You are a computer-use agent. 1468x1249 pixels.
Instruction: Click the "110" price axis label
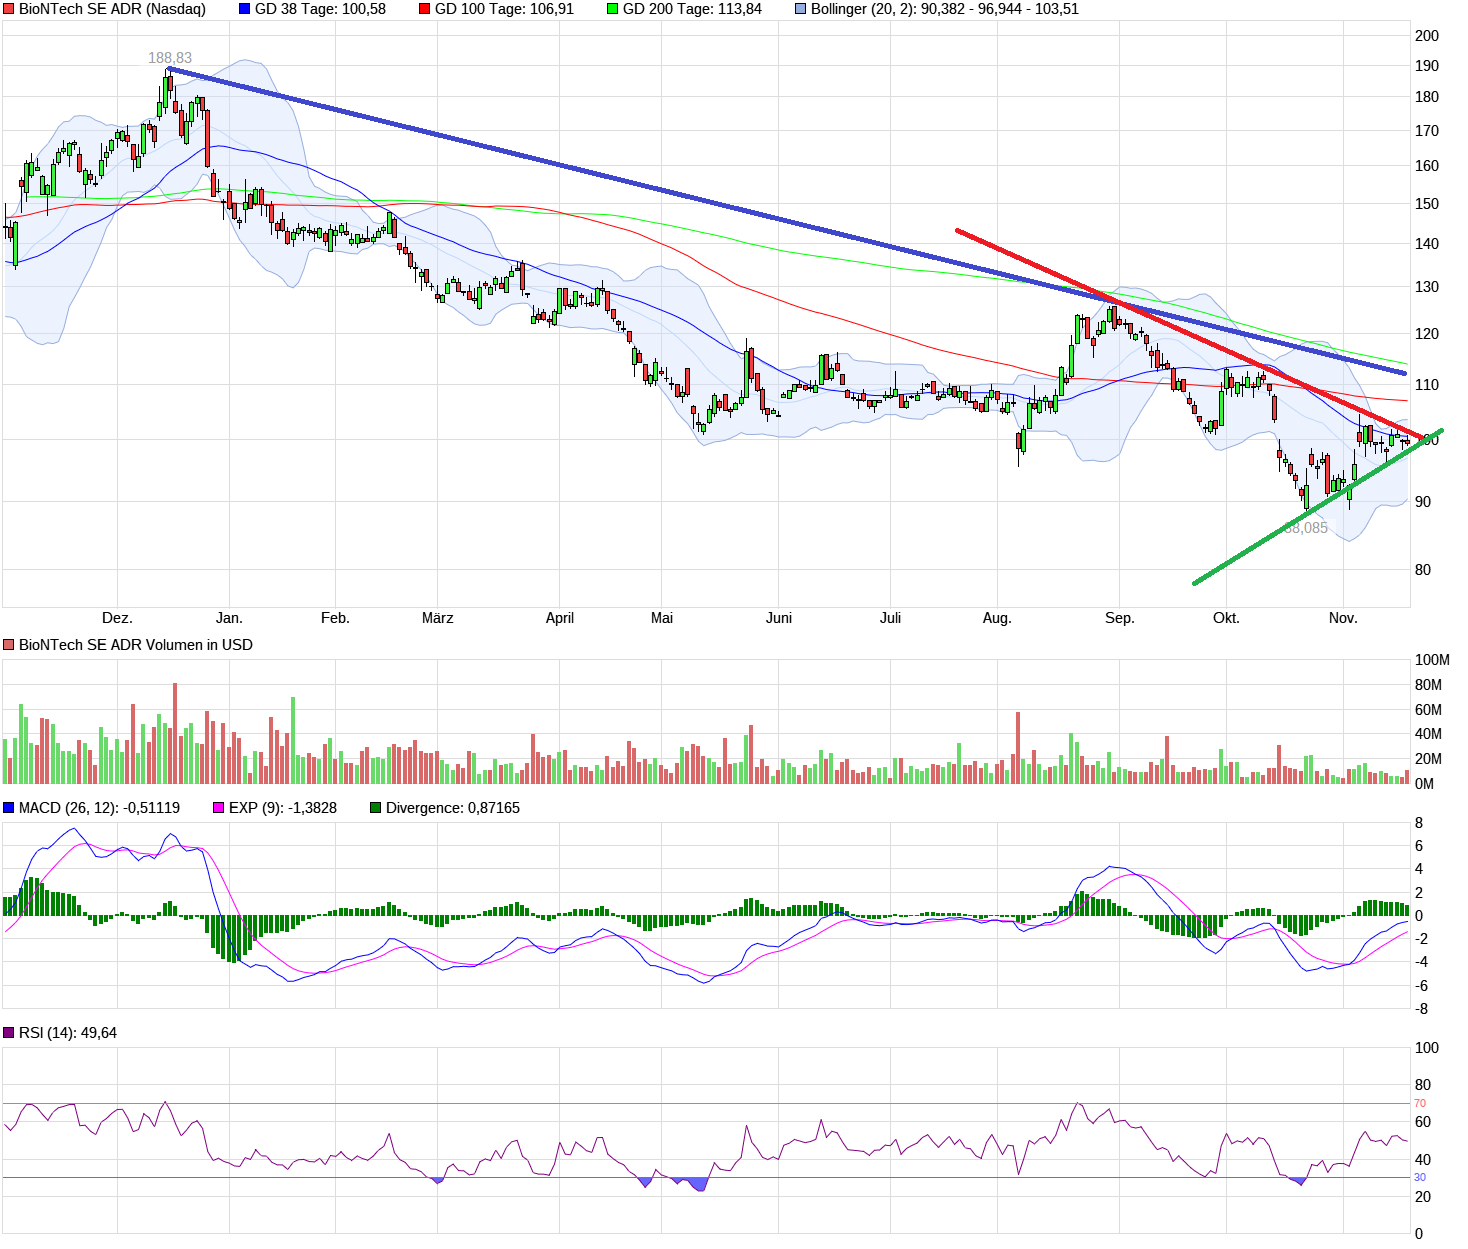(1427, 385)
